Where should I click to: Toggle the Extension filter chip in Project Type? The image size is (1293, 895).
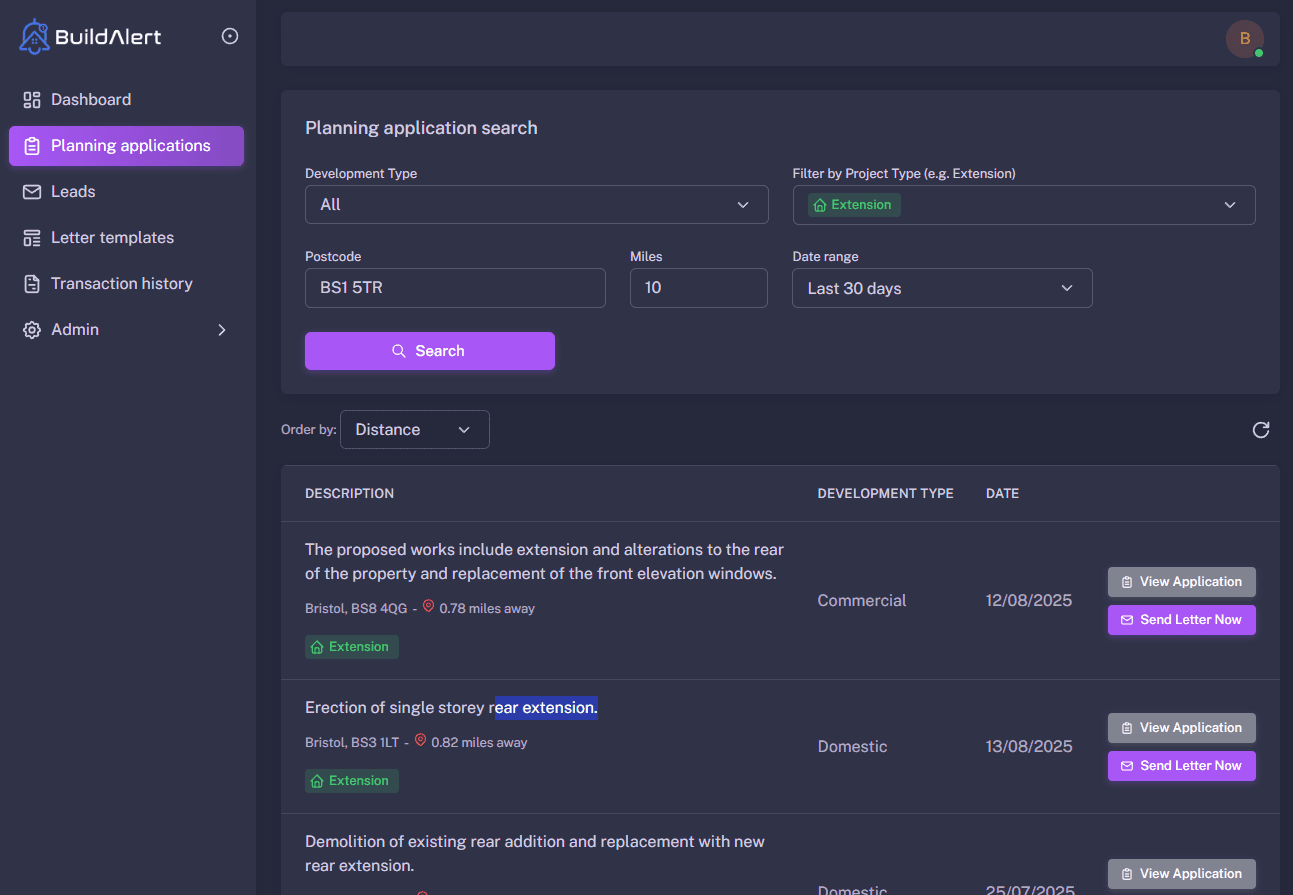click(853, 204)
